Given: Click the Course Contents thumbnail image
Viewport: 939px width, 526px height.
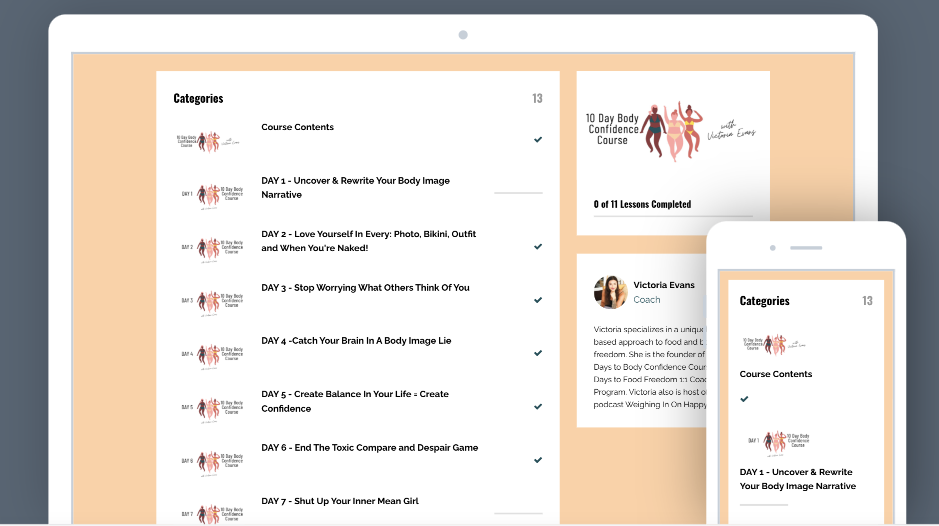Looking at the screenshot, I should (208, 141).
